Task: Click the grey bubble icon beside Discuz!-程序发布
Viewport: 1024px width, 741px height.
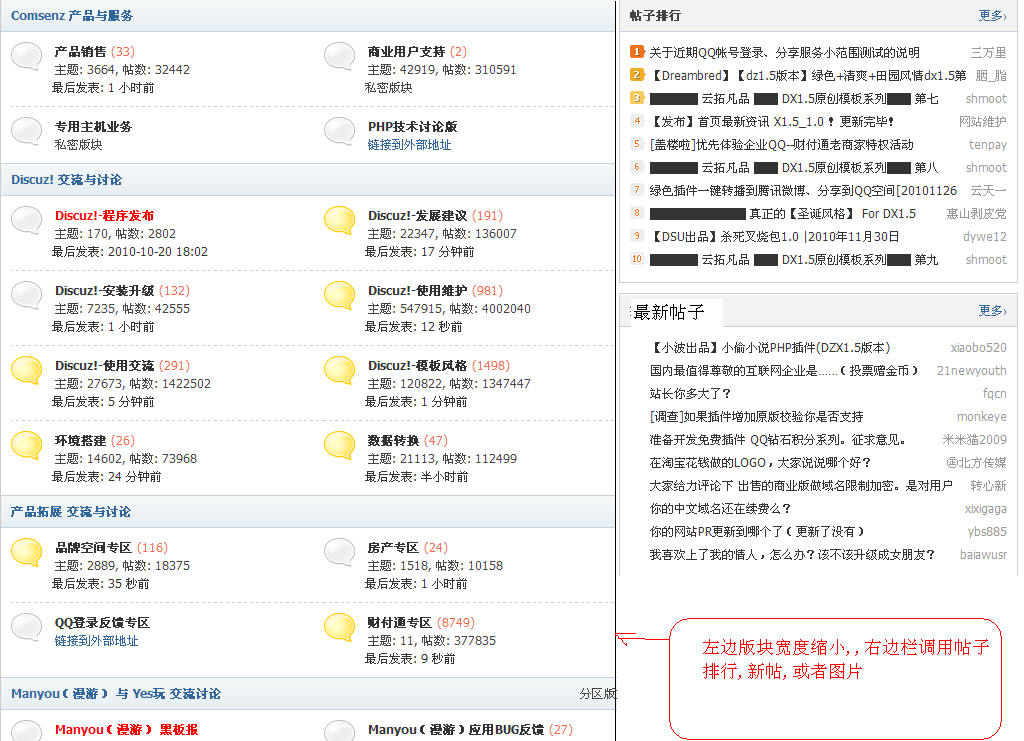Action: [x=27, y=221]
